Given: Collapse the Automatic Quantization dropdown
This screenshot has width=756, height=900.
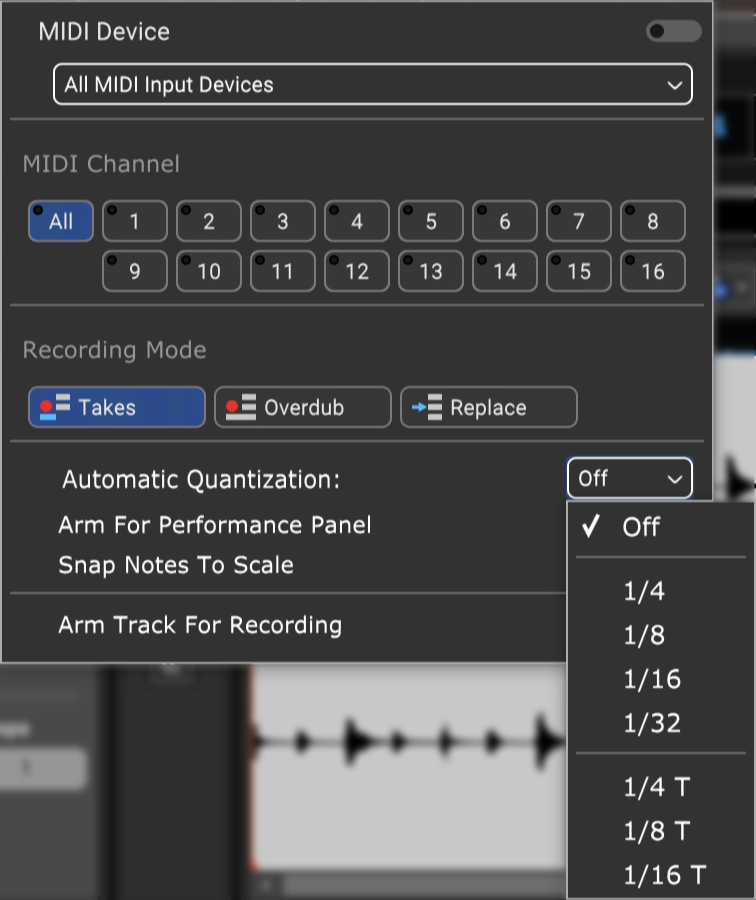Looking at the screenshot, I should 630,478.
